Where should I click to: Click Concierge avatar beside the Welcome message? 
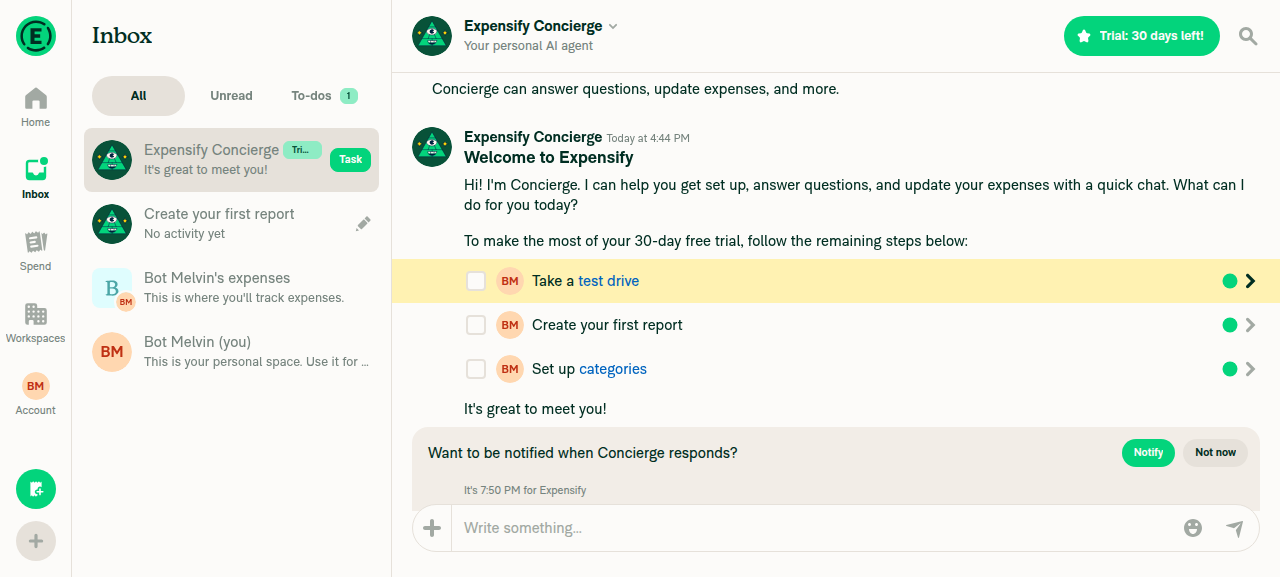[x=432, y=147]
